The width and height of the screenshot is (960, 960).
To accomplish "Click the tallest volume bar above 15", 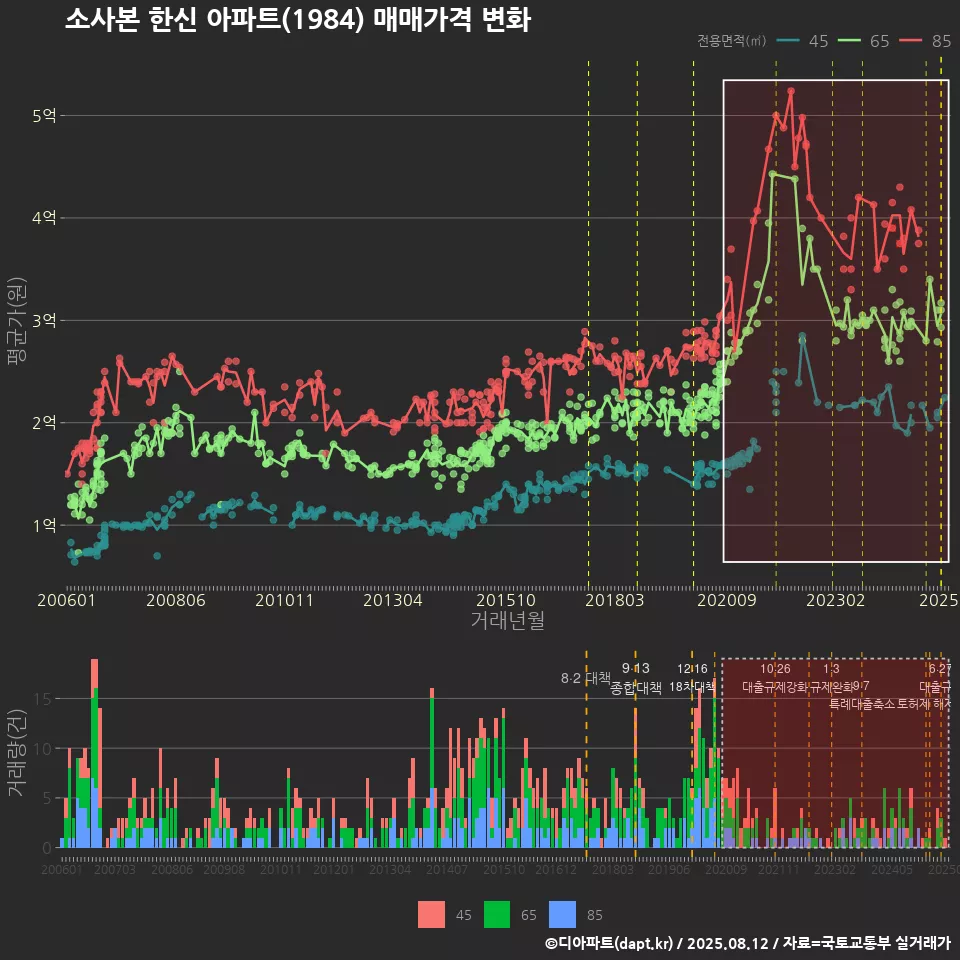I will 94,754.
